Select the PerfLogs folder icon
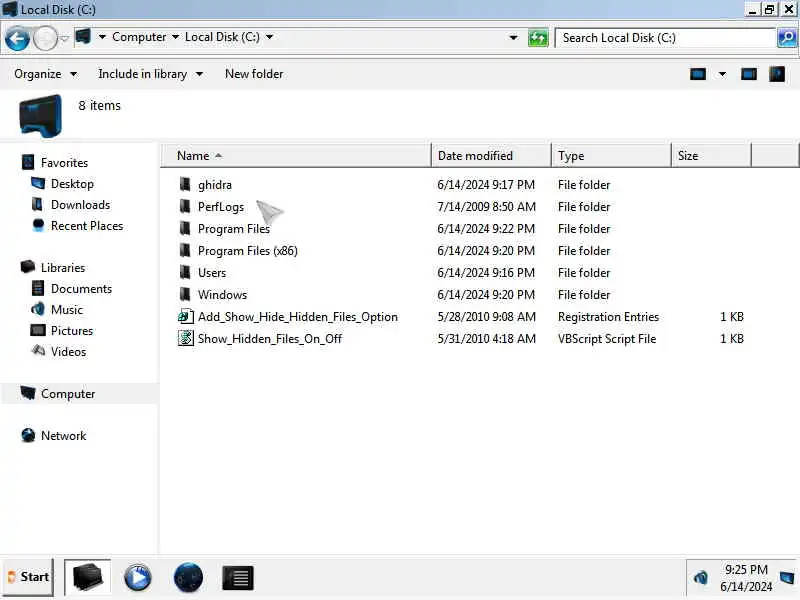Image resolution: width=800 pixels, height=600 pixels. (x=185, y=206)
